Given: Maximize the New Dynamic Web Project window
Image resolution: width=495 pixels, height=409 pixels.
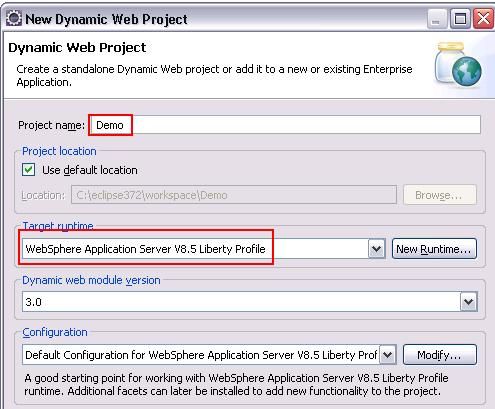Looking at the screenshot, I should click(x=460, y=19).
